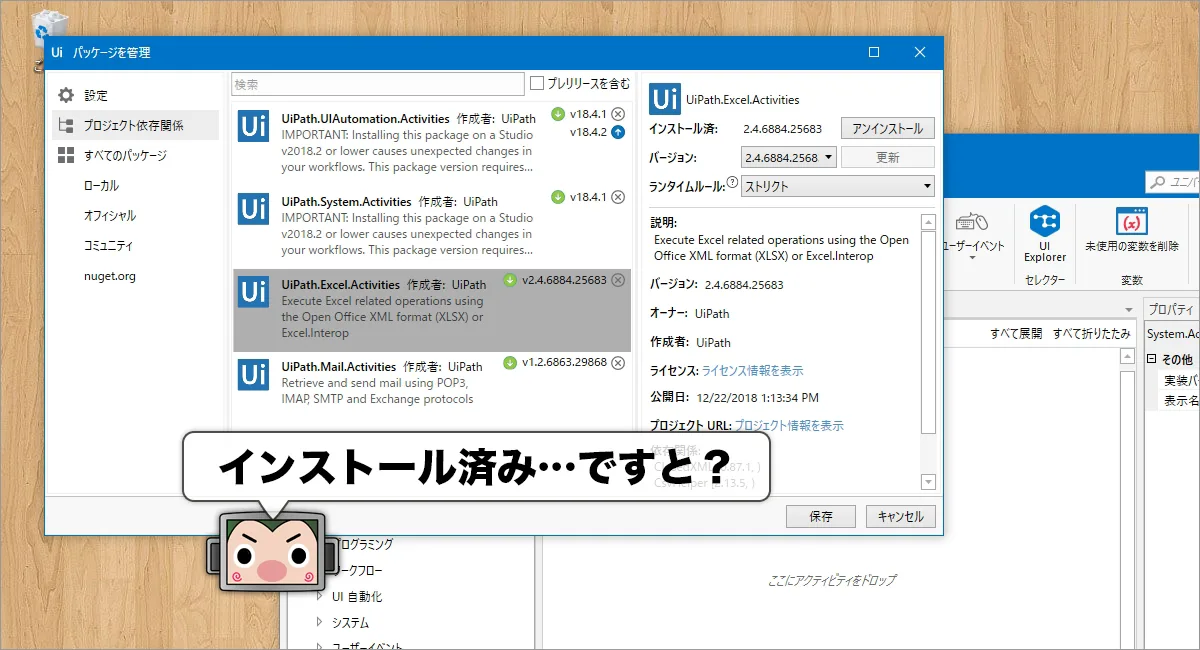Click the アンインストール button
This screenshot has width=1200, height=650.
coord(888,128)
